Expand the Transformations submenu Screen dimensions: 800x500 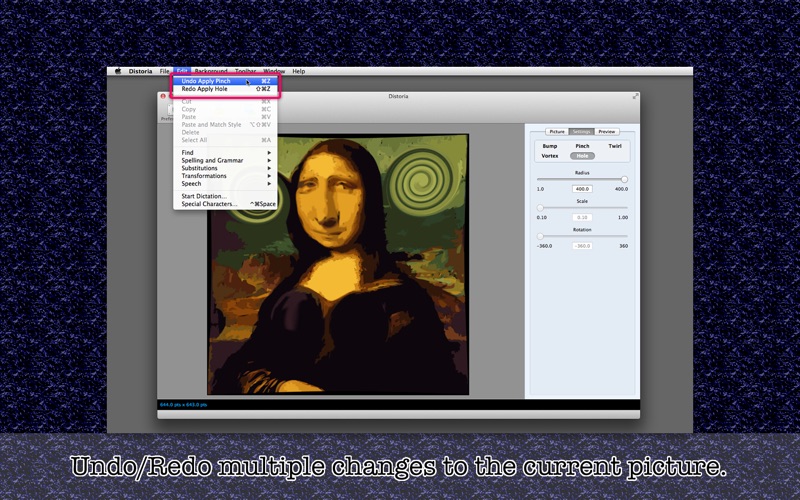(x=226, y=176)
